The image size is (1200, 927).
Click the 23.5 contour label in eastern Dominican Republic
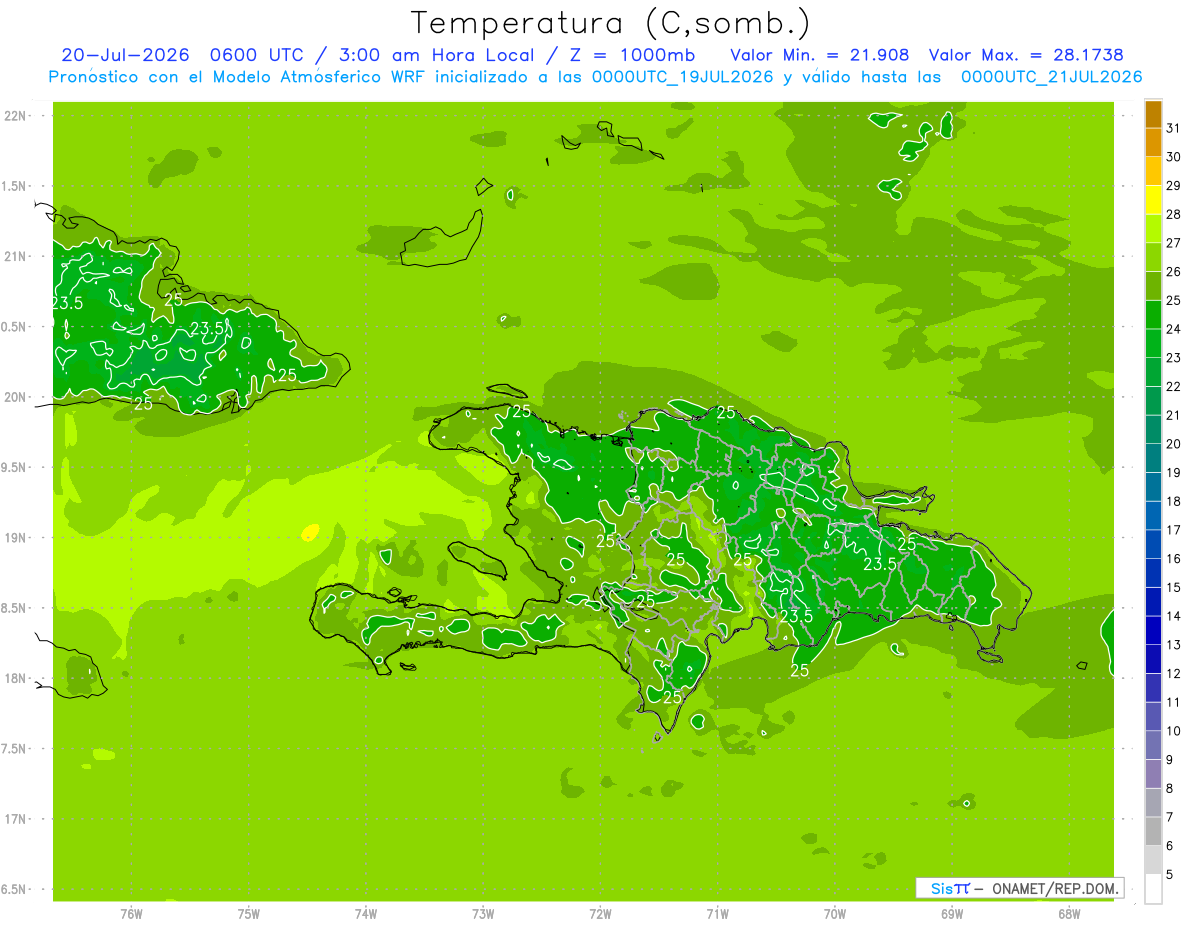(880, 564)
